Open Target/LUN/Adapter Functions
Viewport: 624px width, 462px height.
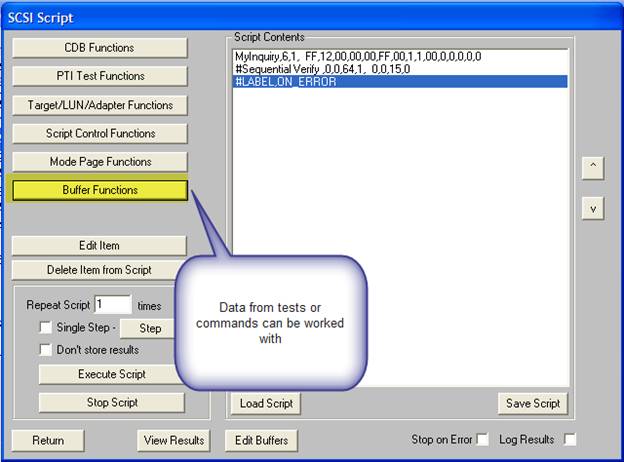pyautogui.click(x=99, y=105)
